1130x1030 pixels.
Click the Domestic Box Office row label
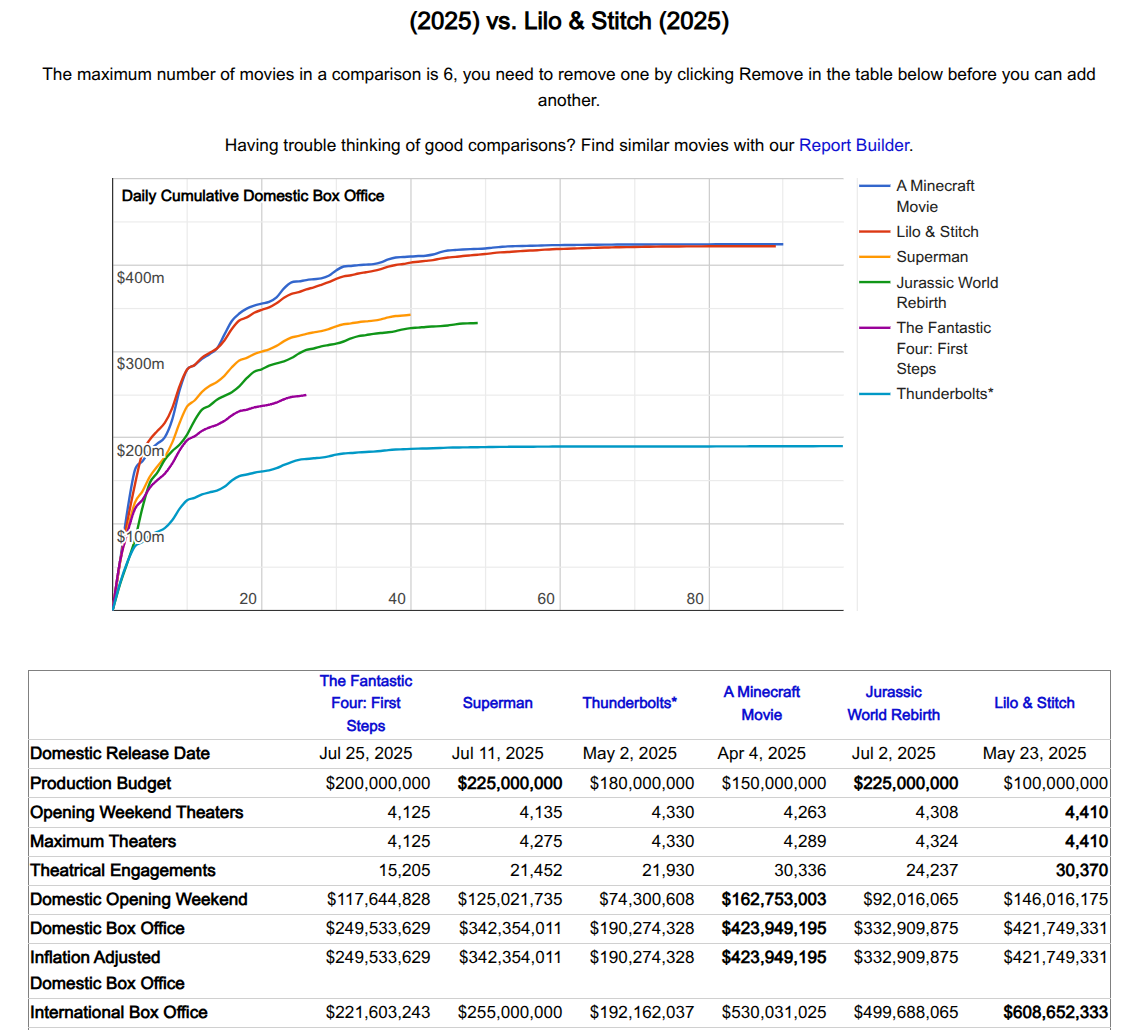click(x=107, y=928)
